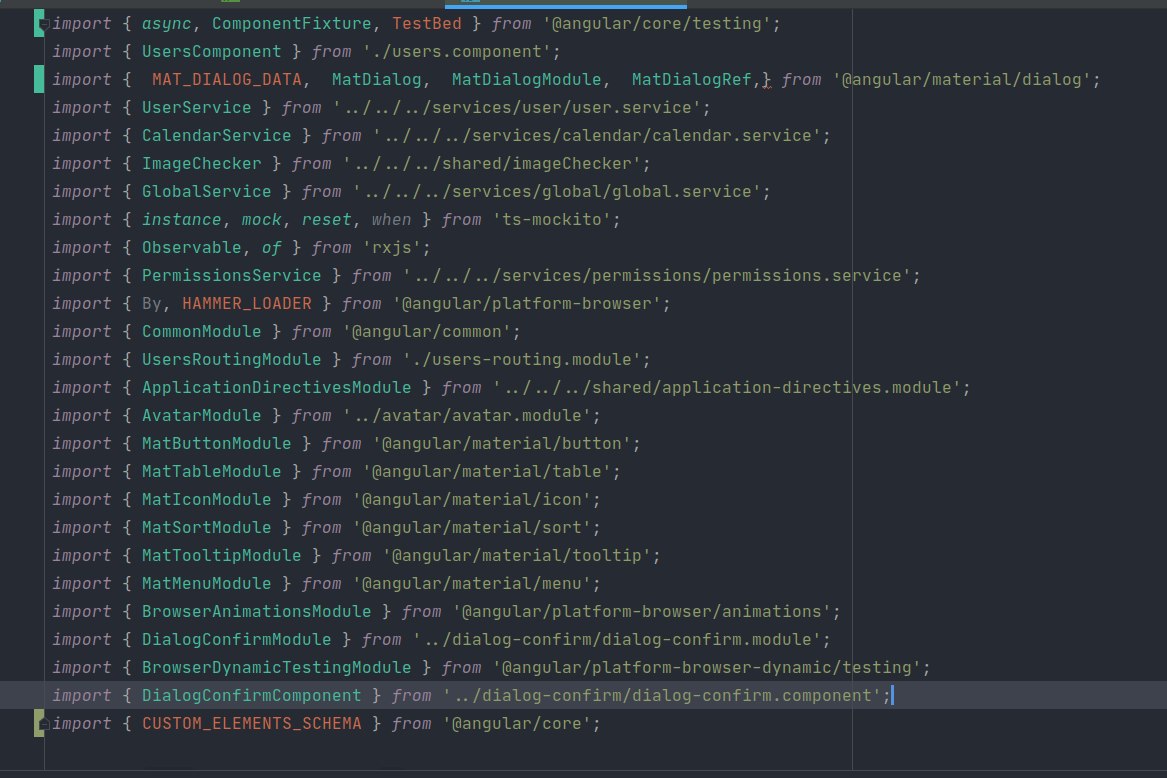Click the 'MatTableModule' identifier
This screenshot has height=778, width=1167.
coord(211,471)
